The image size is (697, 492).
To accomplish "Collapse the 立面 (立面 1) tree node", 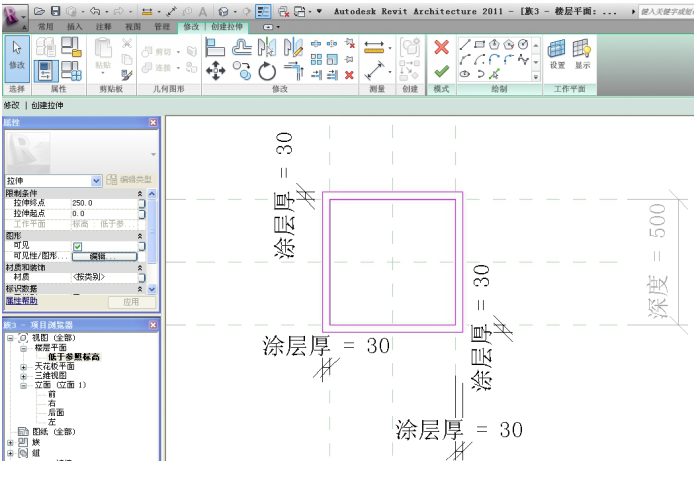I will point(23,385).
